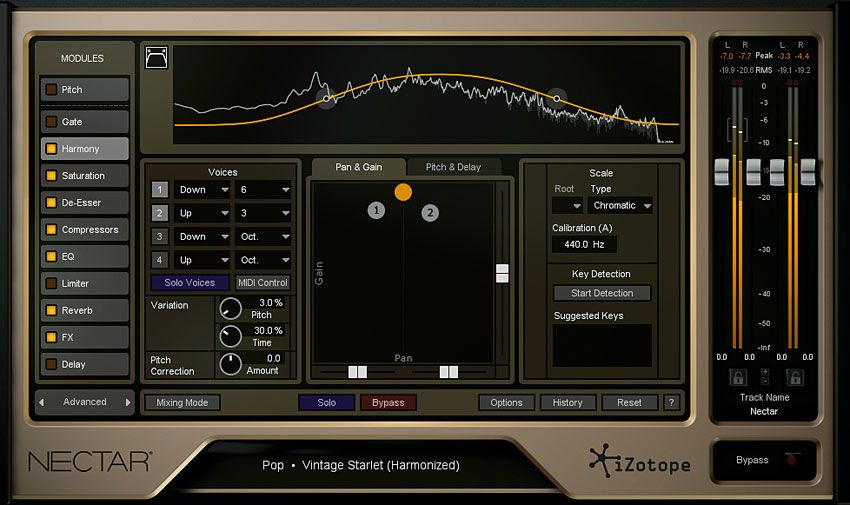Image resolution: width=850 pixels, height=505 pixels.
Task: Enable the Limiter module
Action: pos(51,283)
